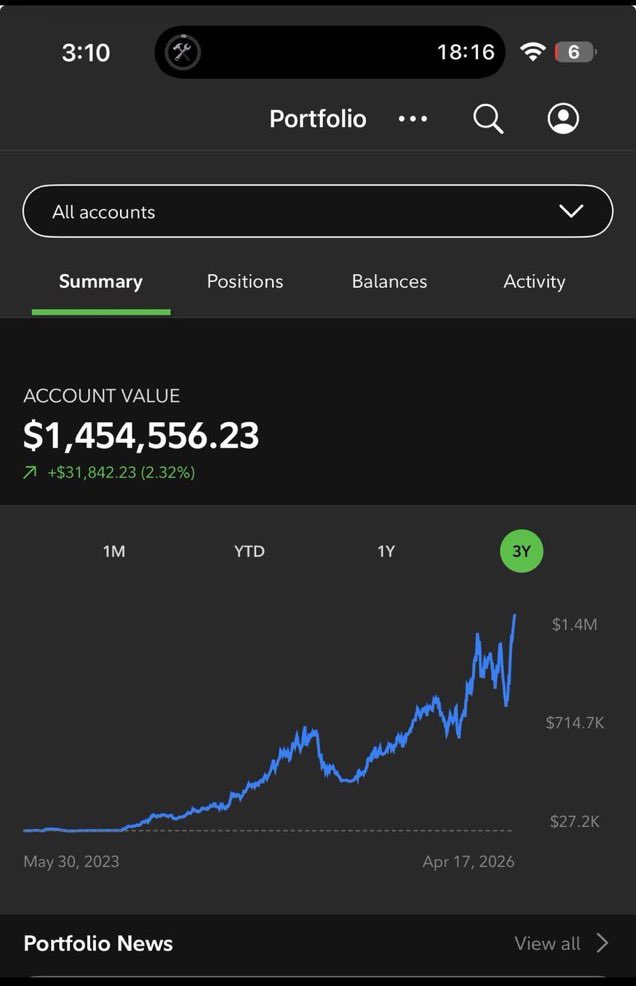The height and width of the screenshot is (986, 636).
Task: Tap the green gain arrow icon
Action: click(x=30, y=472)
